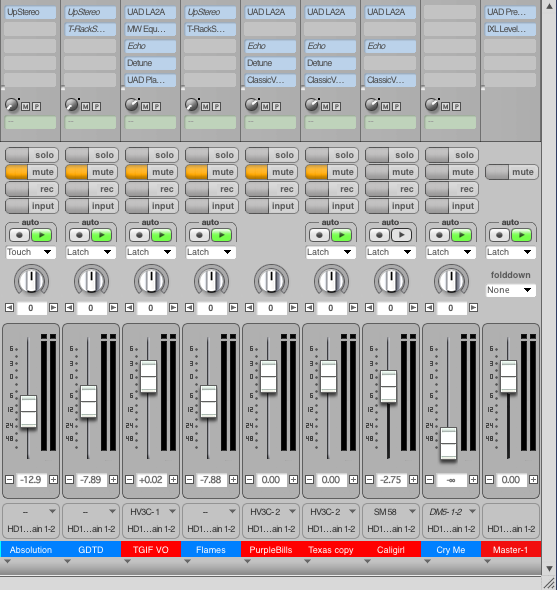Open MW Equ... plugin on TGIF VO
Screen dimensions: 557x590
click(151, 29)
